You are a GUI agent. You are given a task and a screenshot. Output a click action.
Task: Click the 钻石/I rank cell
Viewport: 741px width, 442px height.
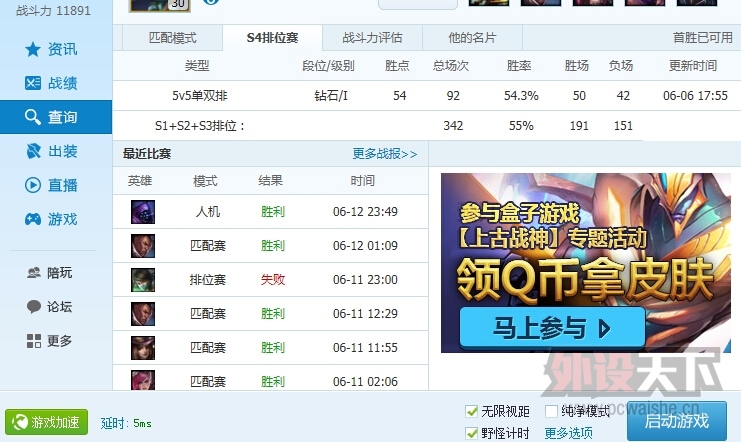click(331, 96)
